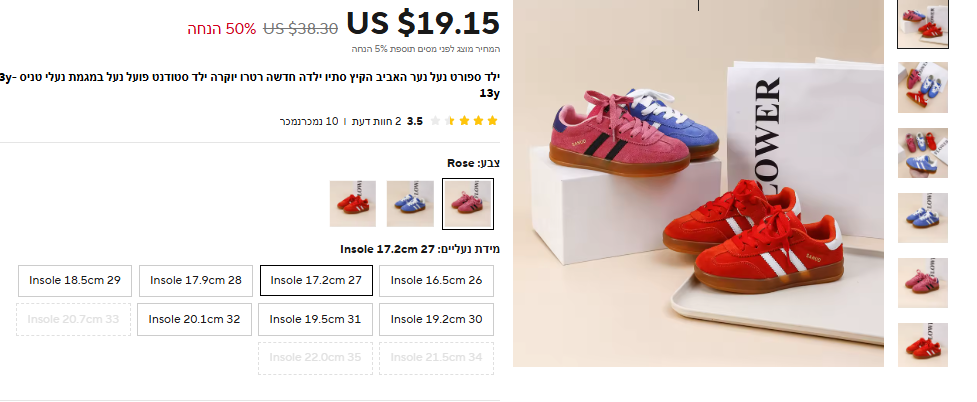This screenshot has width=977, height=402.
Task: Open fifth thumbnail of pink sneakers
Action: [x=923, y=283]
